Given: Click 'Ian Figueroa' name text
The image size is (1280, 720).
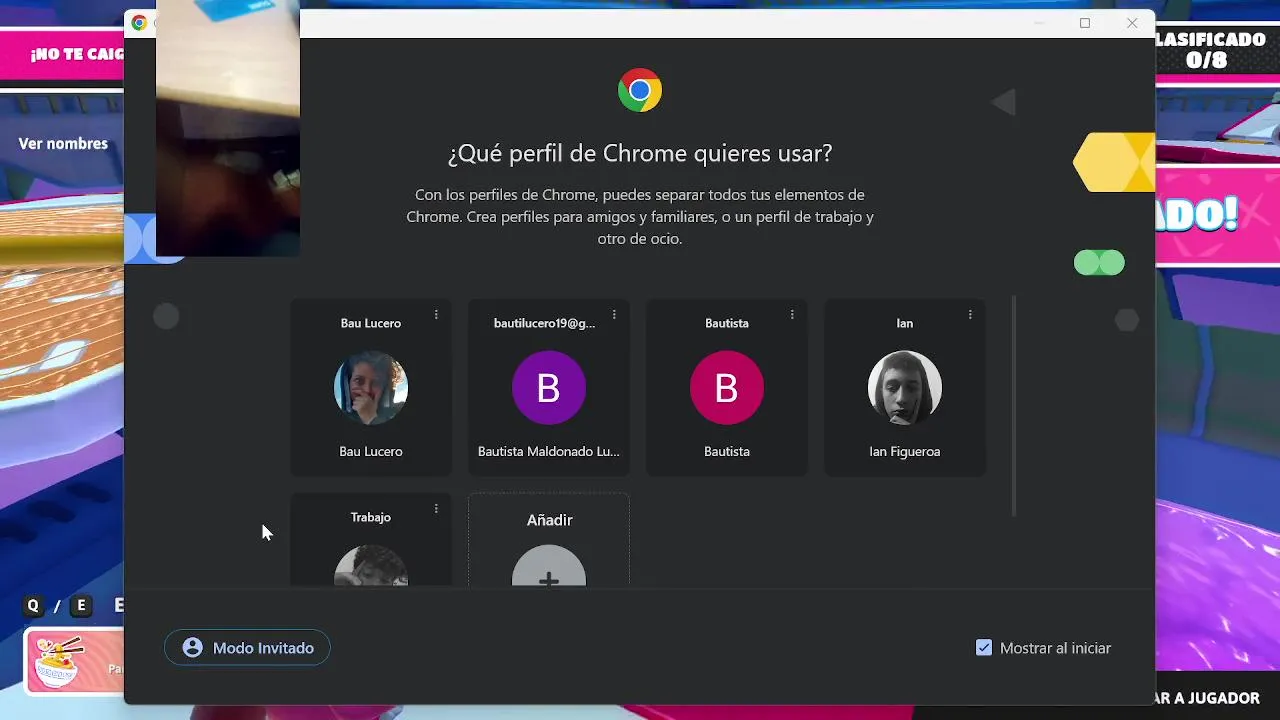Looking at the screenshot, I should 905,452.
